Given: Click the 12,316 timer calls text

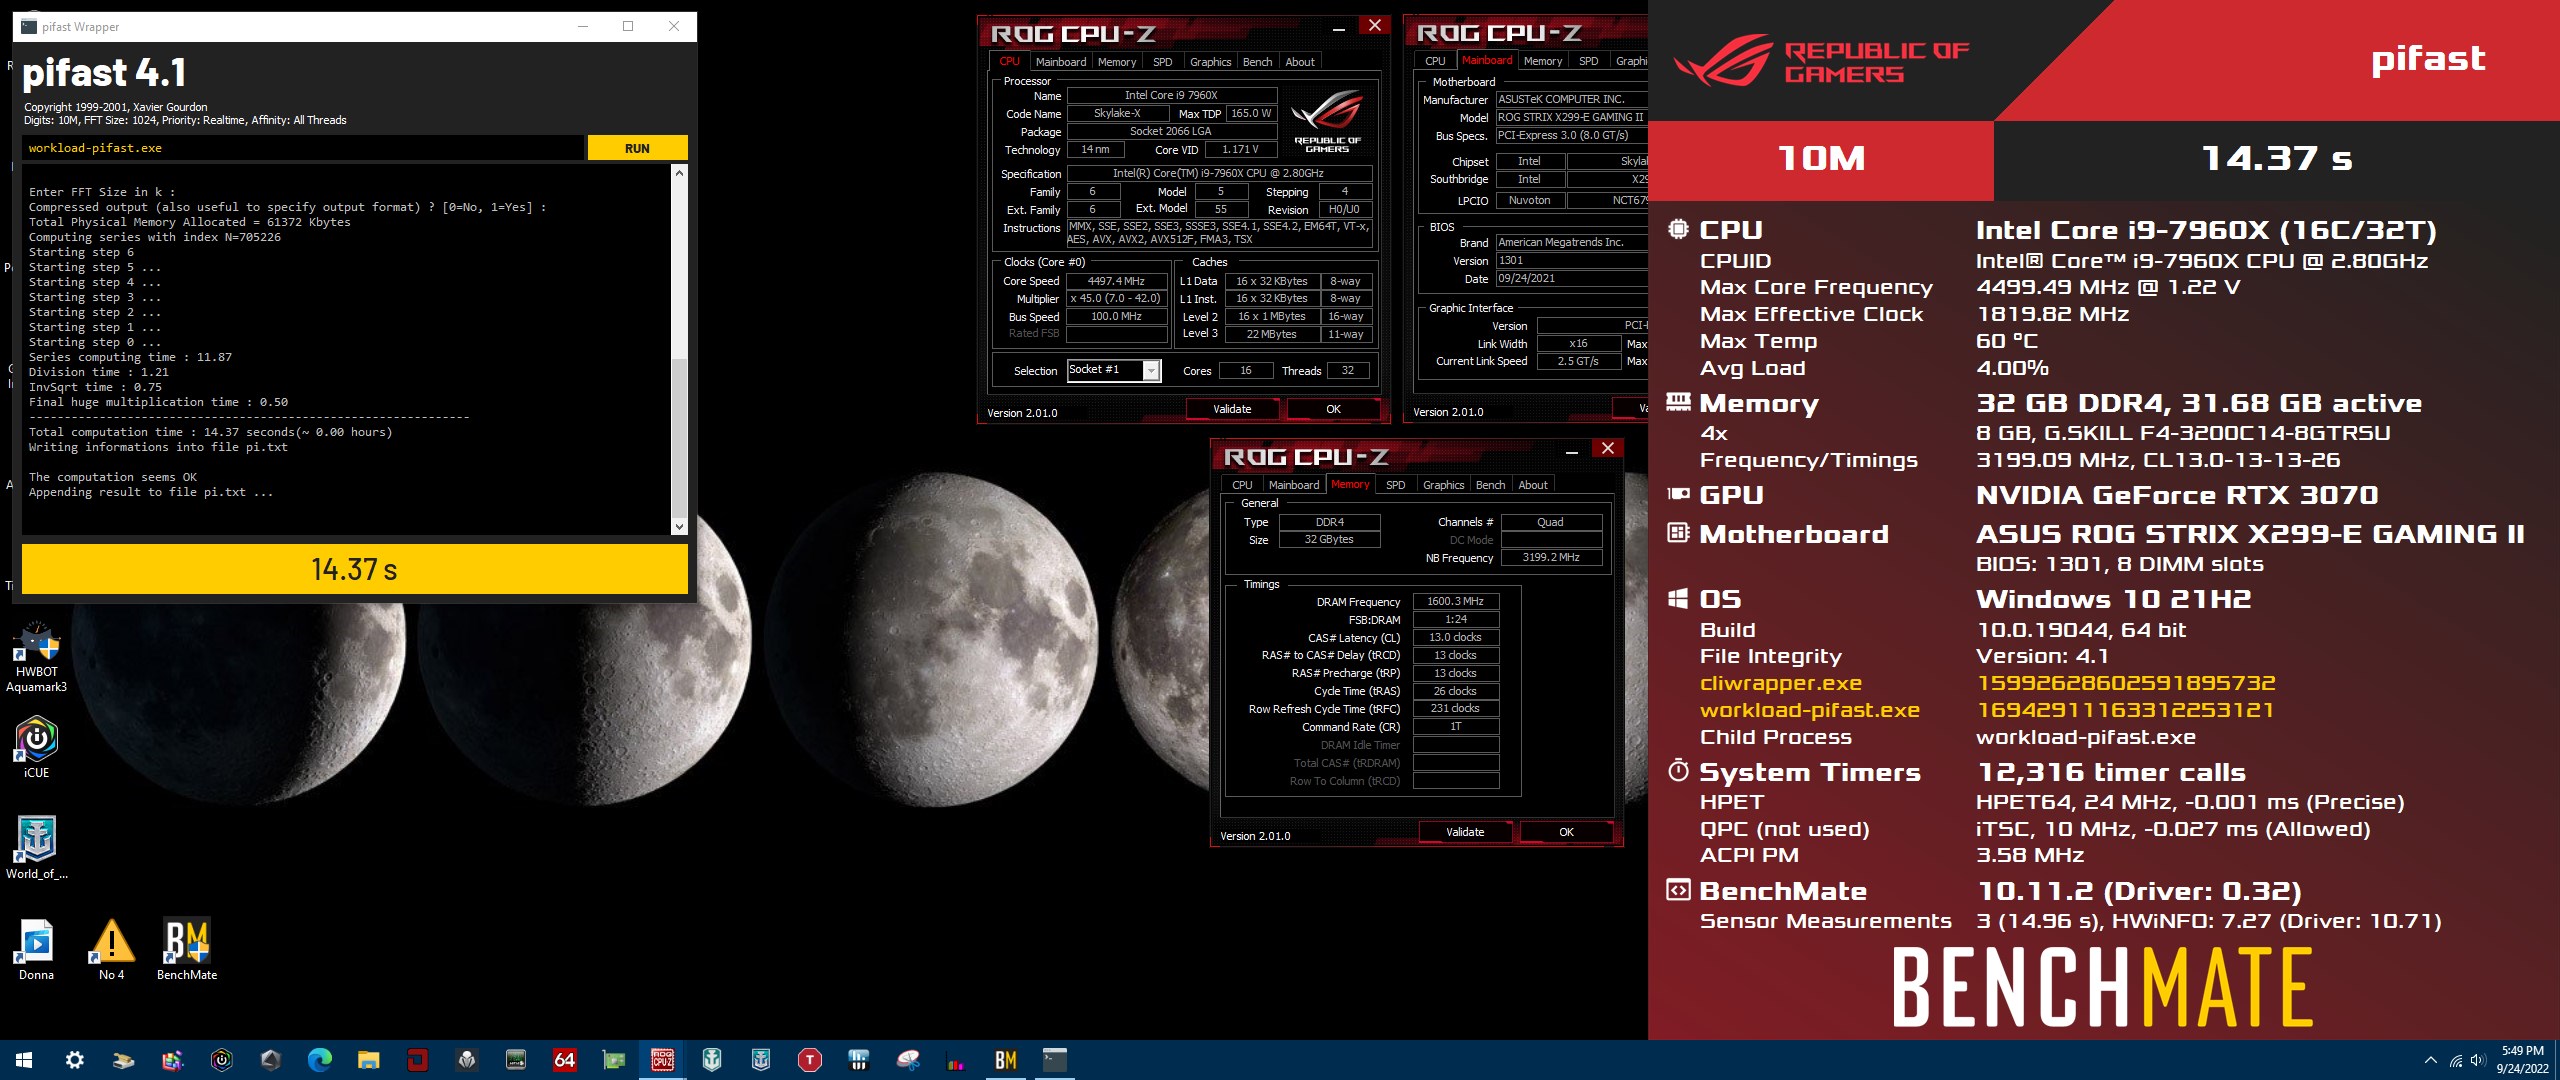Looking at the screenshot, I should pyautogui.click(x=2111, y=772).
